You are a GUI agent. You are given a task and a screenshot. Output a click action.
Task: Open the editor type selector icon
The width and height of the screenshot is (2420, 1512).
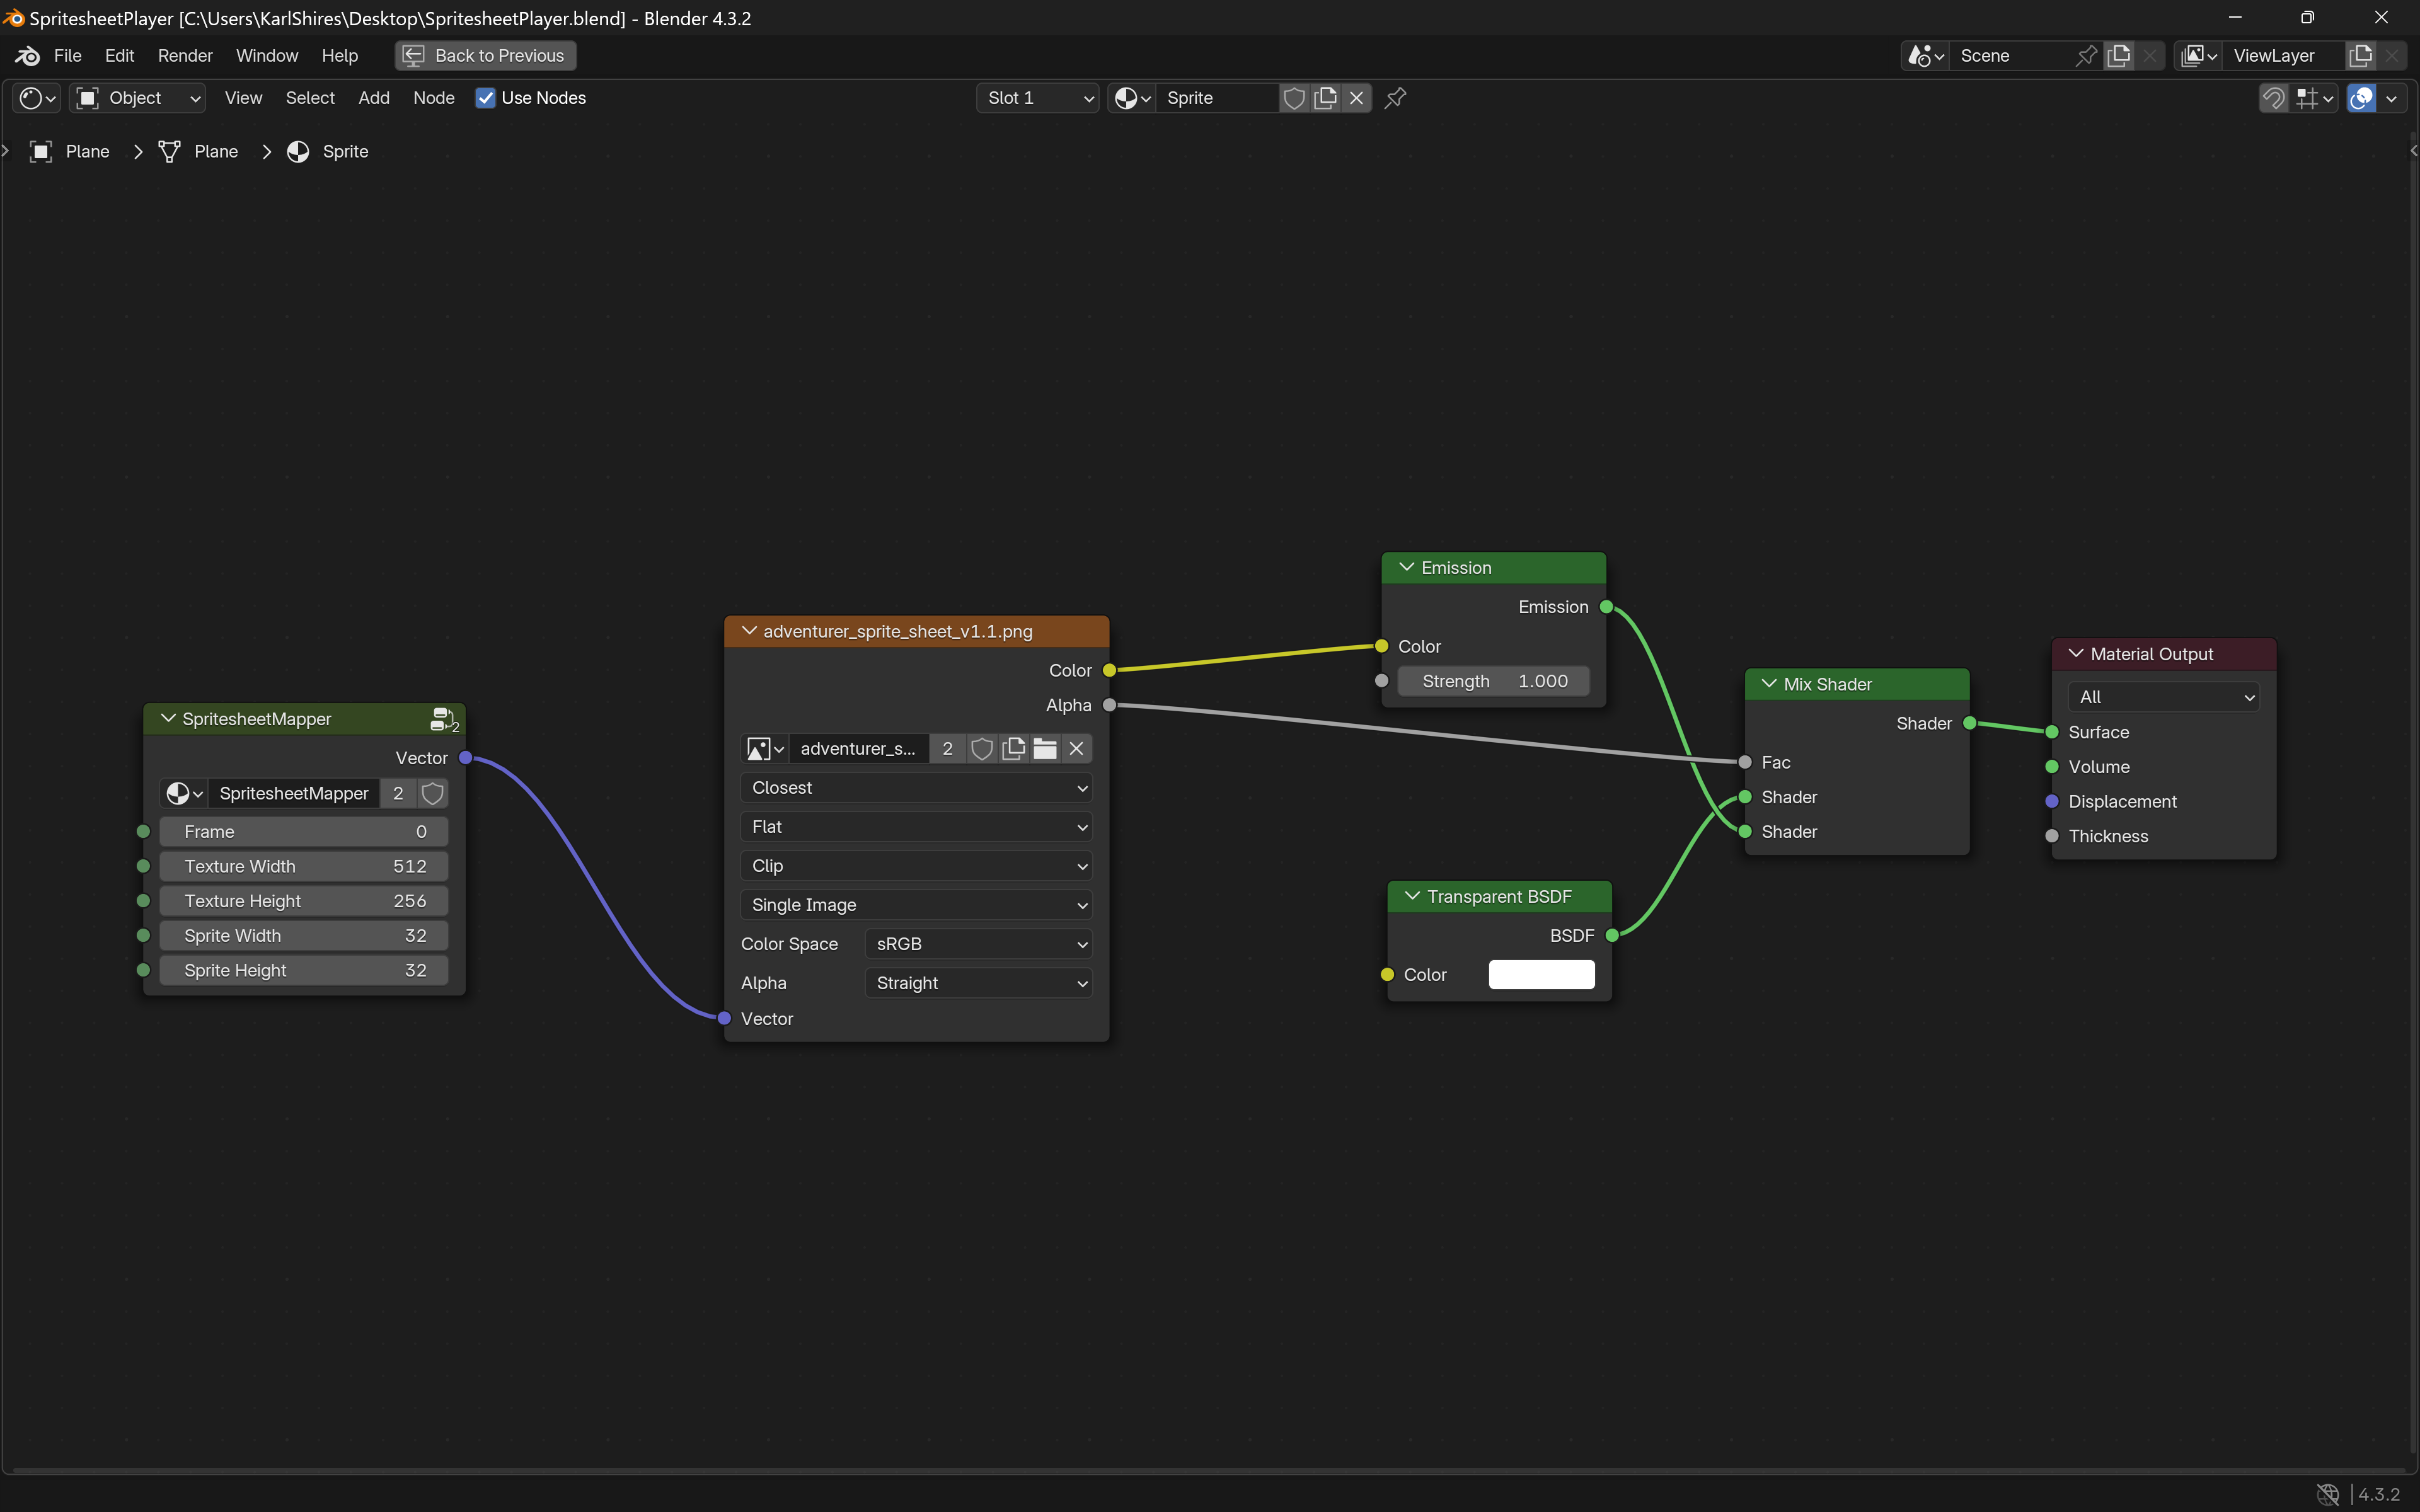coord(38,98)
